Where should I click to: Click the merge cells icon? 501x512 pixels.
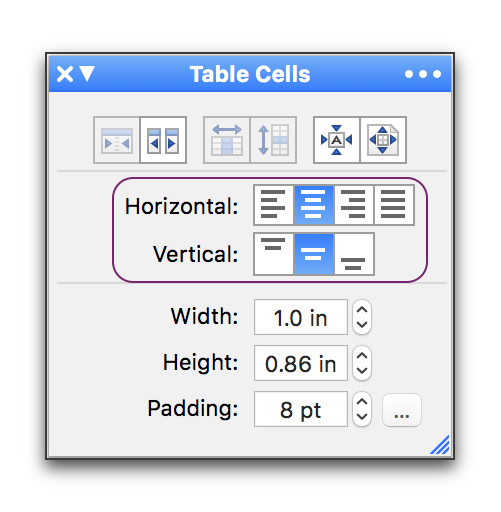117,140
